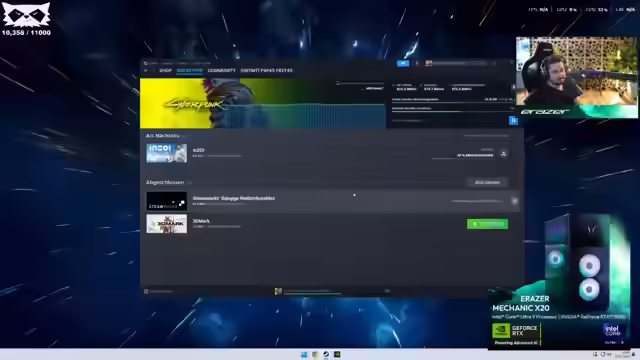Click the user avatar in the header
Viewport: 640px width, 360px height.
point(429,63)
